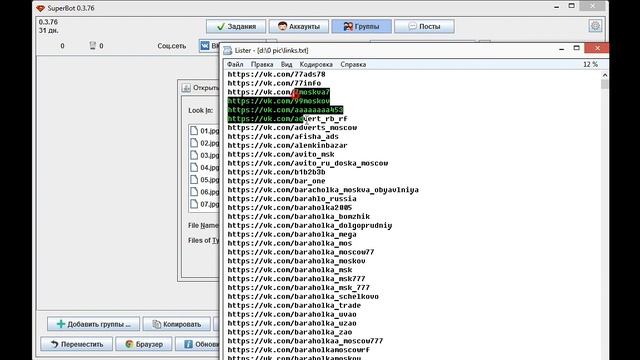Click the line https://vk.com/baracholka_moskva_obyavlniya
The height and width of the screenshot is (360, 640).
(323, 190)
